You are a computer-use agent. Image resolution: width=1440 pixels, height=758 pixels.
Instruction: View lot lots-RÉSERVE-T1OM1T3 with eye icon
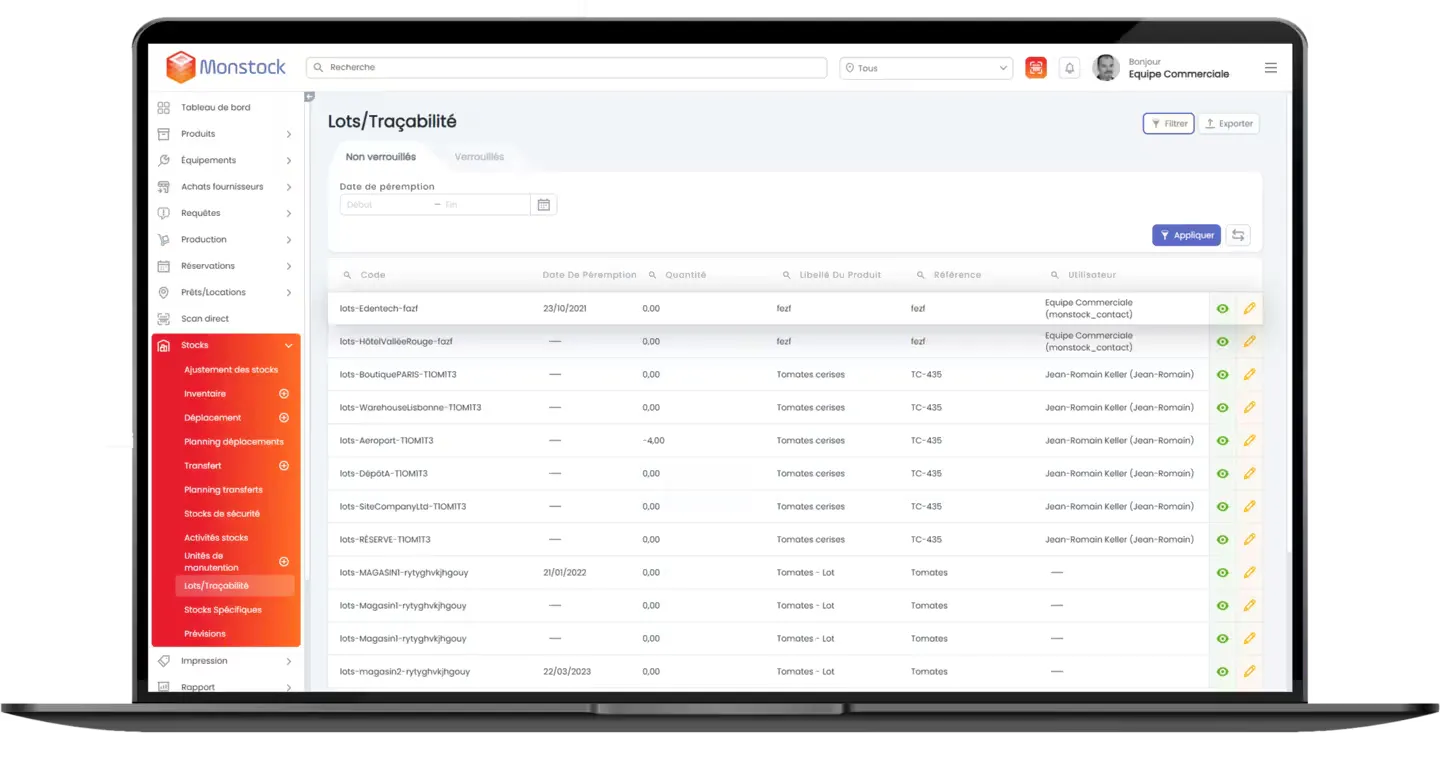coord(1222,540)
